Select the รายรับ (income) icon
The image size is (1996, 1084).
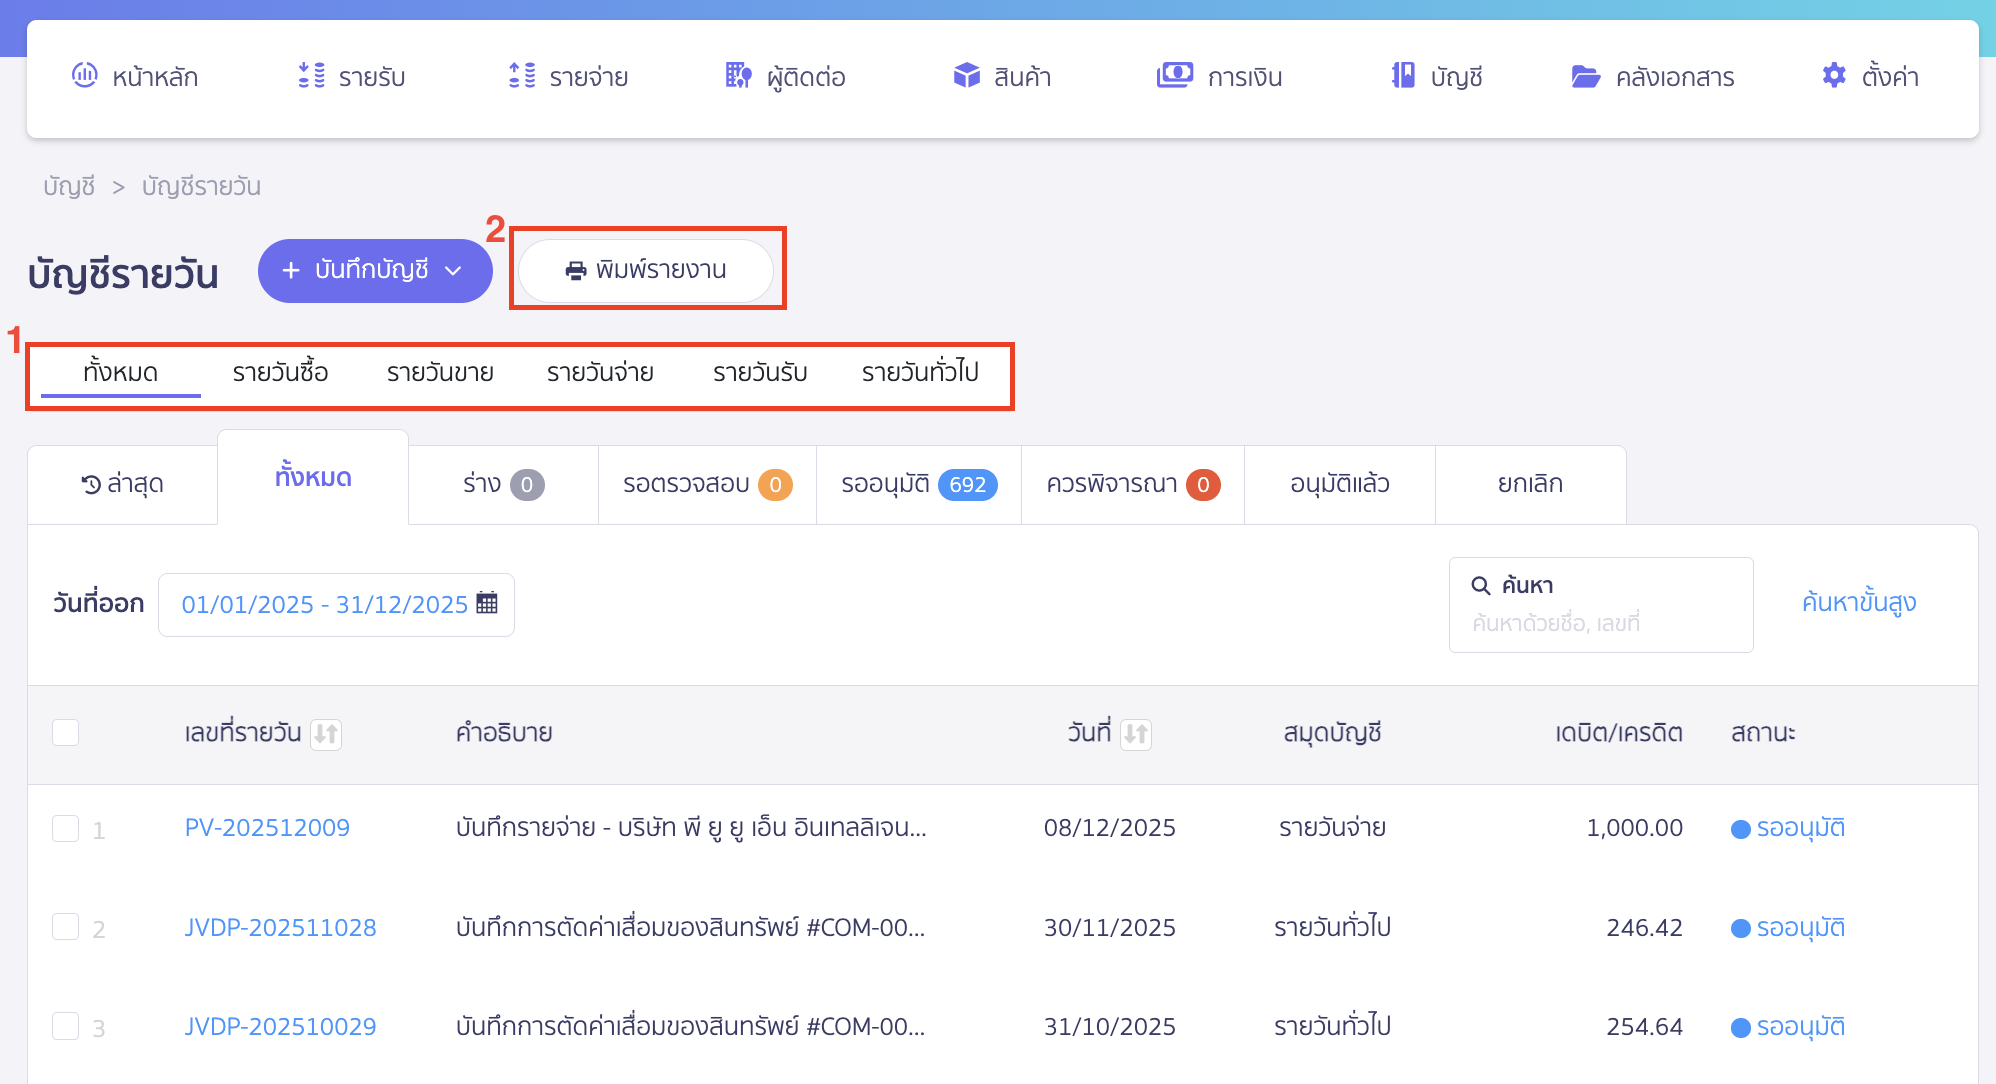[311, 75]
